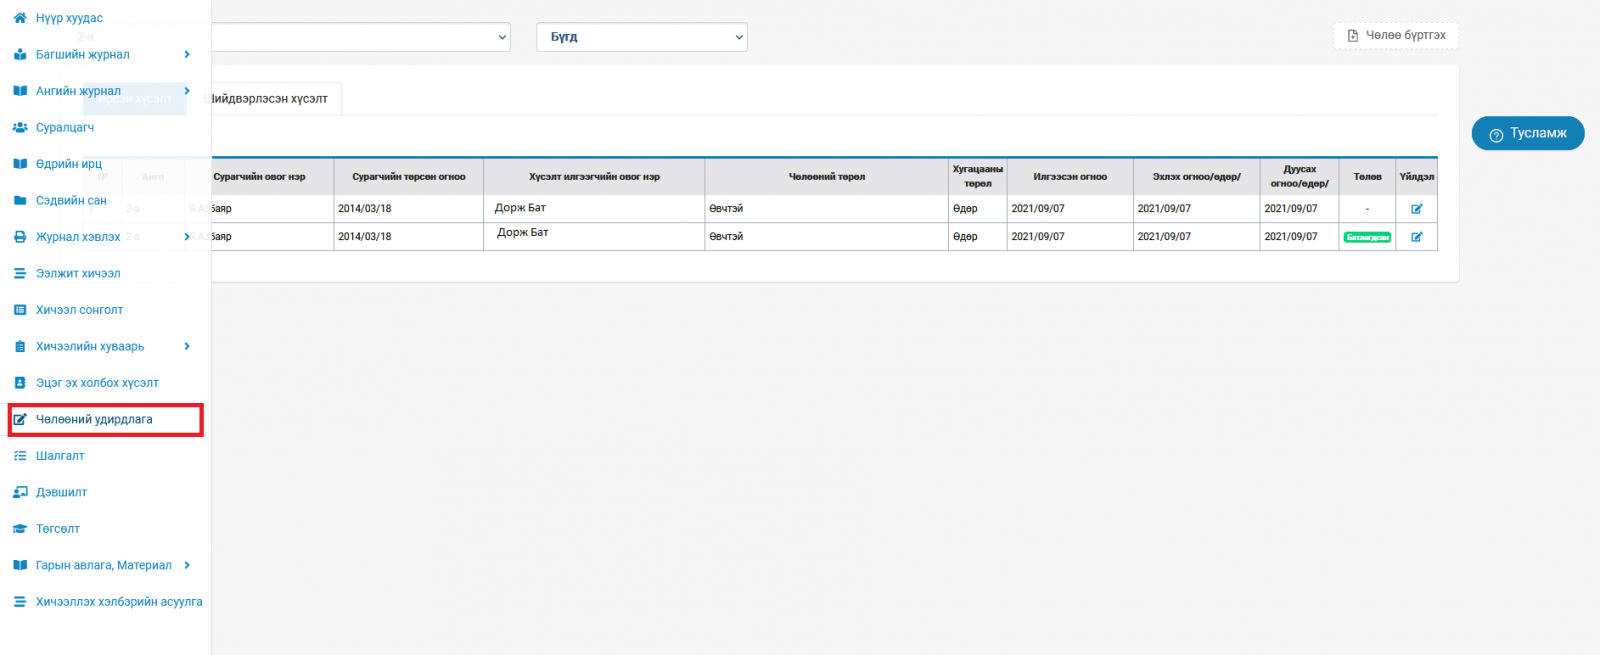Click the Хичээллэх хэлбэрийн асуулга lines icon
1600x655 pixels.
pyautogui.click(x=20, y=602)
